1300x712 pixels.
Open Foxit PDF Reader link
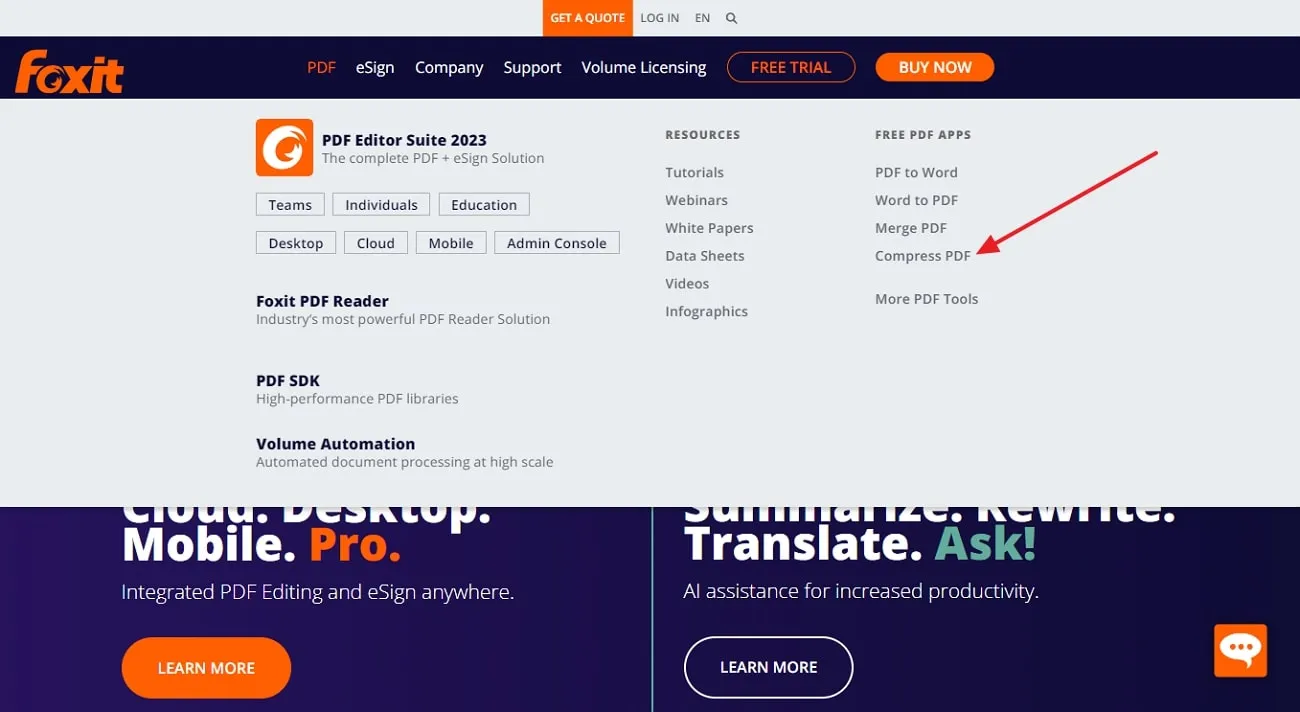pos(322,301)
